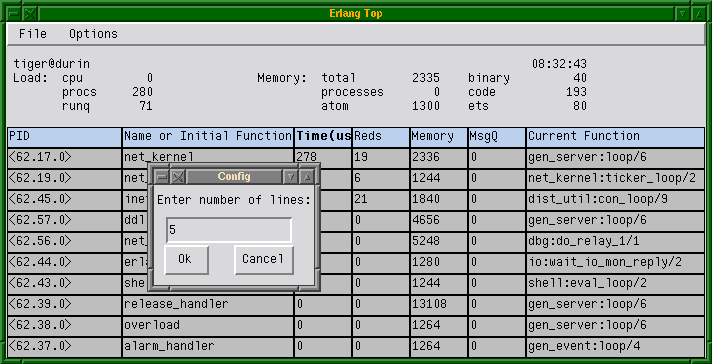Sort by Time(us) column header
This screenshot has height=364, width=712.
tap(323, 137)
